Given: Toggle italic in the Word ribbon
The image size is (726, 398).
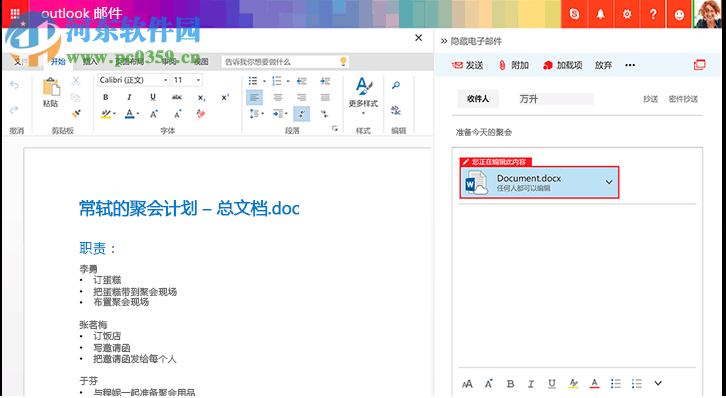Looking at the screenshot, I should tap(129, 97).
